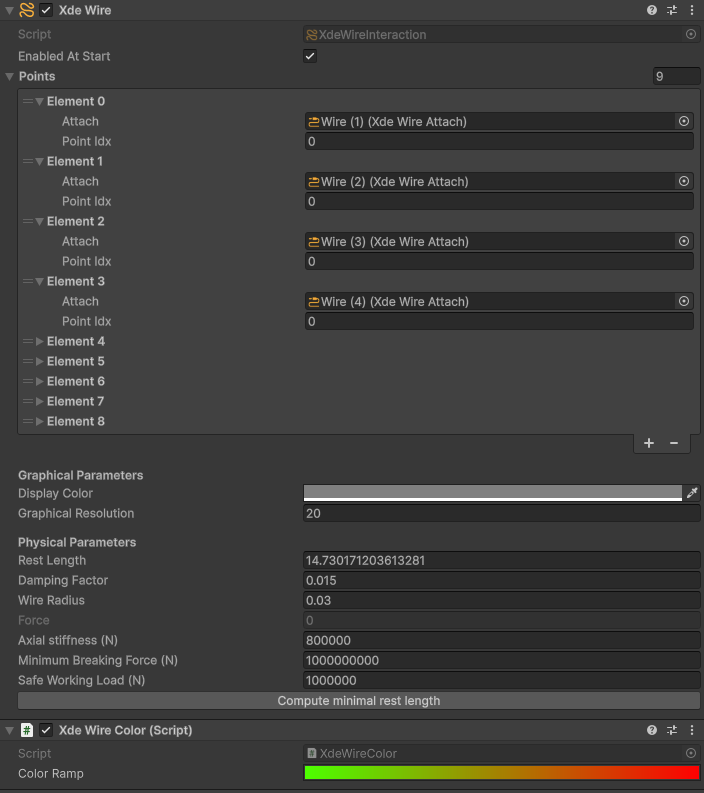
Task: Open help for Xde Wire Color script
Action: [651, 730]
